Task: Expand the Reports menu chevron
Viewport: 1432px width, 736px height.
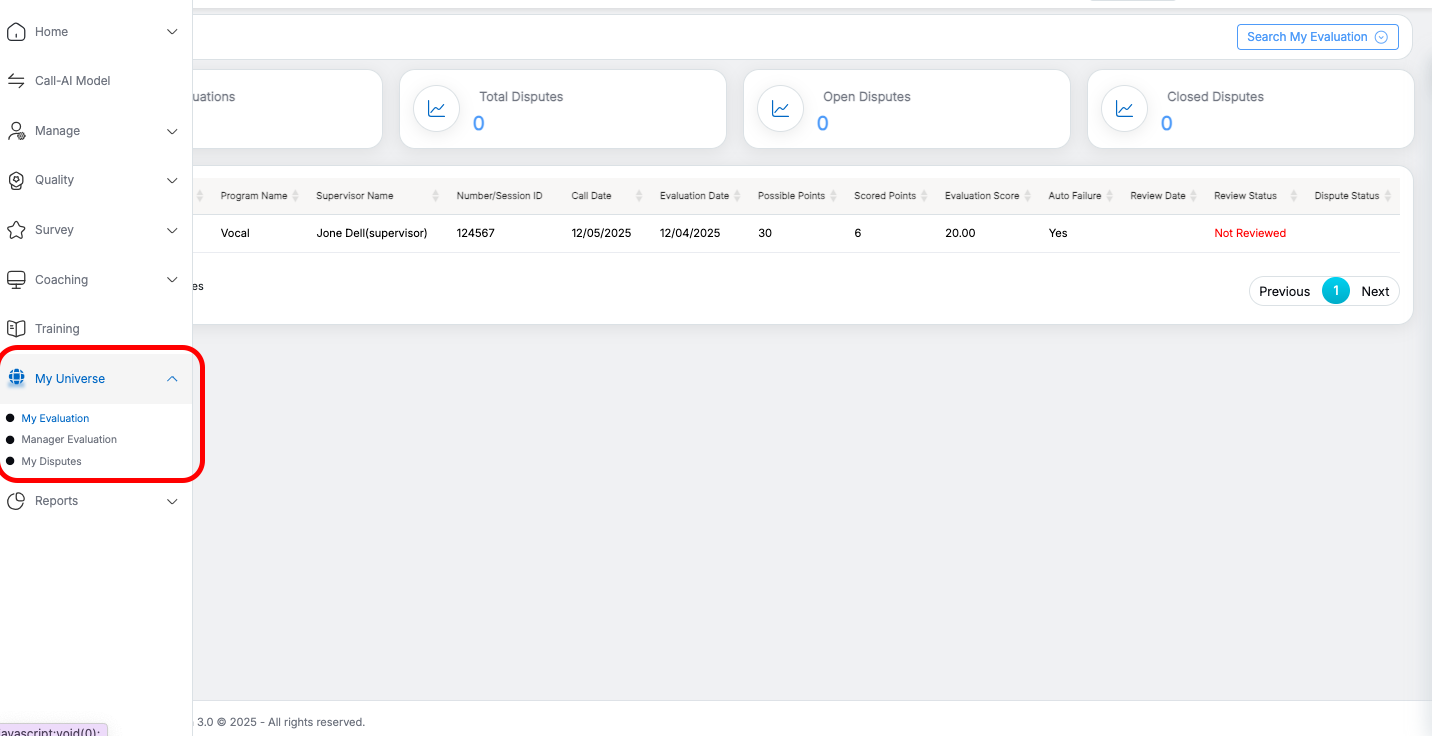Action: (172, 502)
